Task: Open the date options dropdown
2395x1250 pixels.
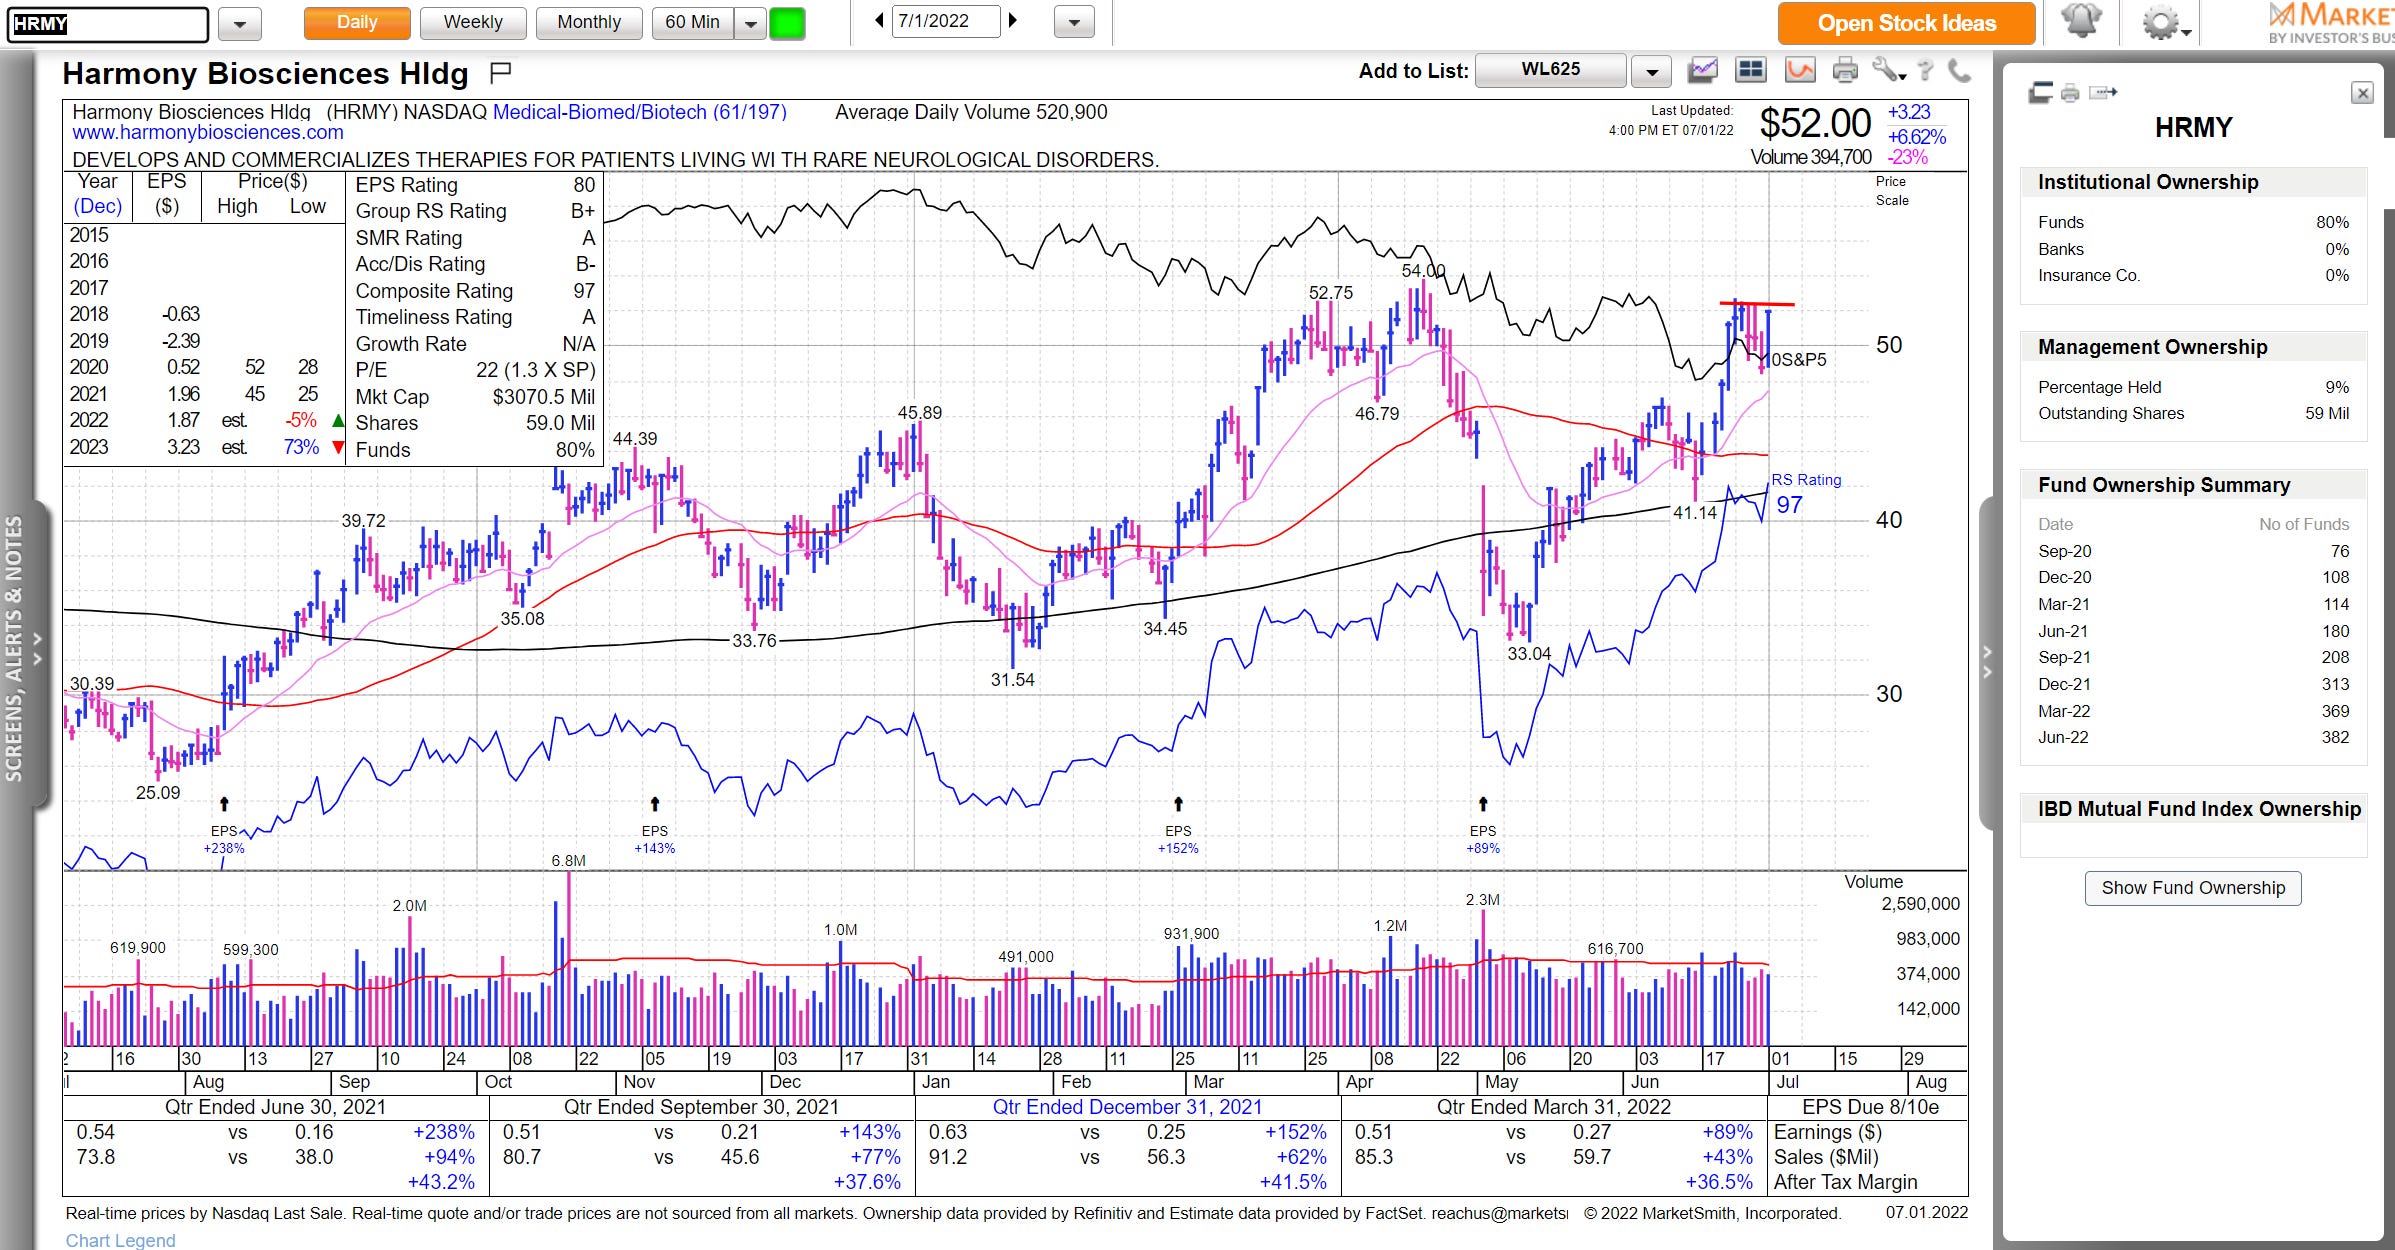Action: pos(1074,22)
